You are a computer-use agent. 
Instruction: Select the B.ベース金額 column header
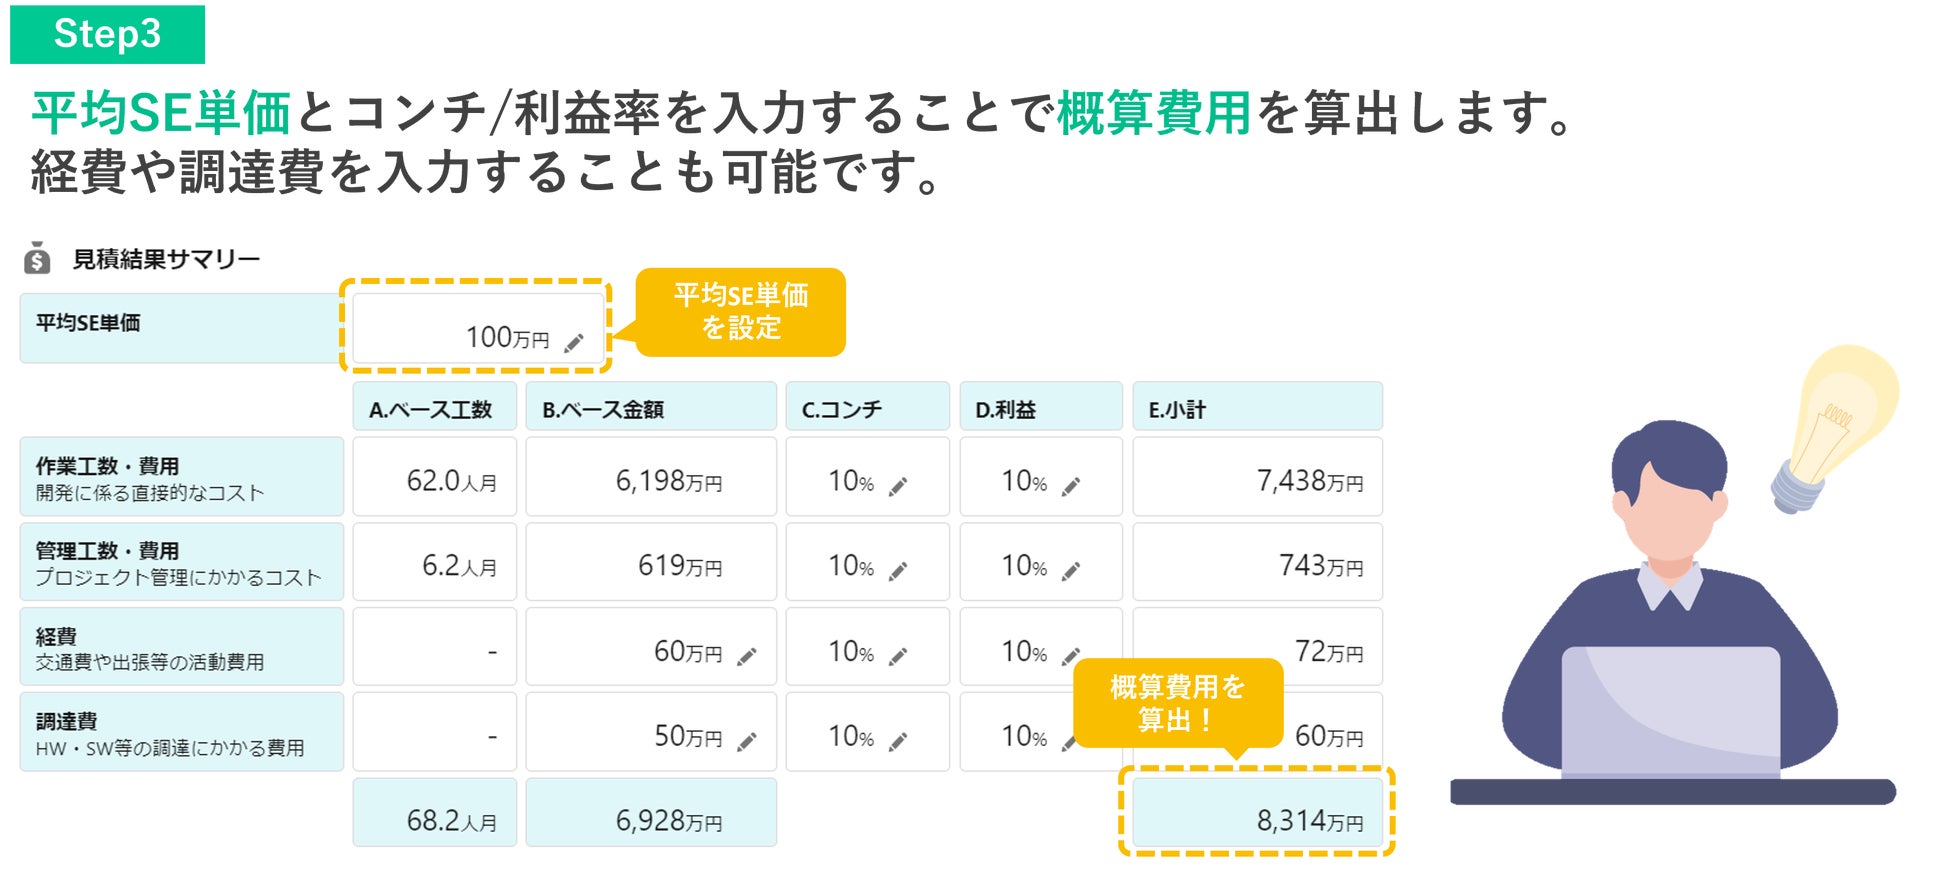click(x=651, y=406)
